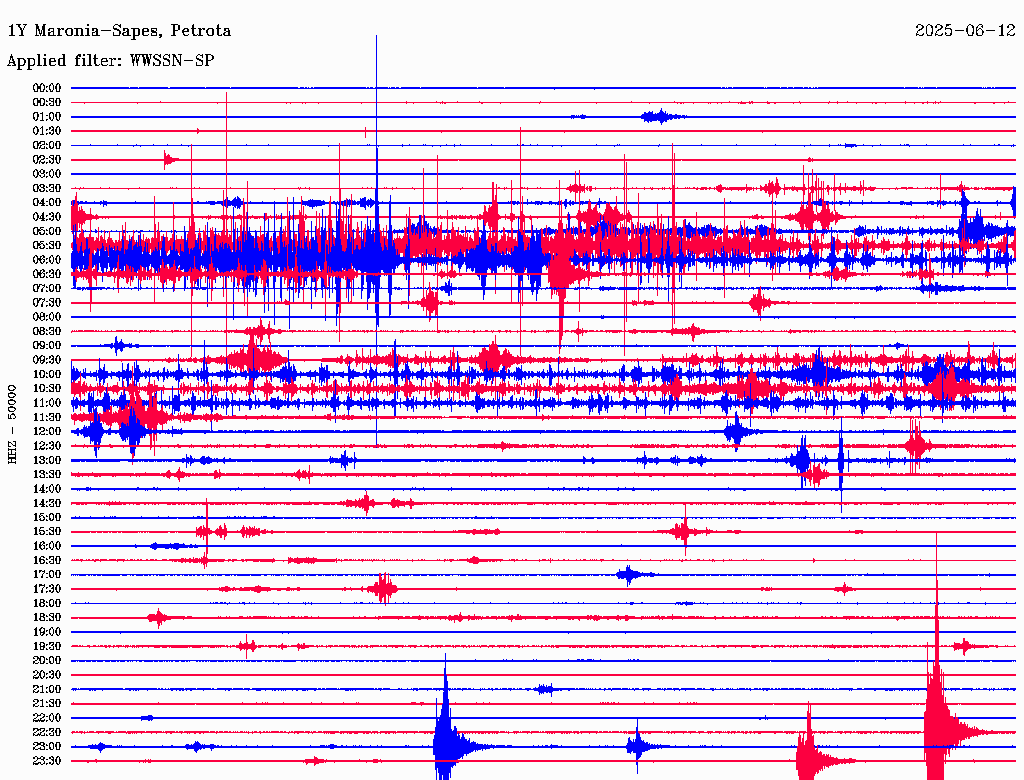Click the 00:30 time label
This screenshot has height=780, width=1024.
47,102
